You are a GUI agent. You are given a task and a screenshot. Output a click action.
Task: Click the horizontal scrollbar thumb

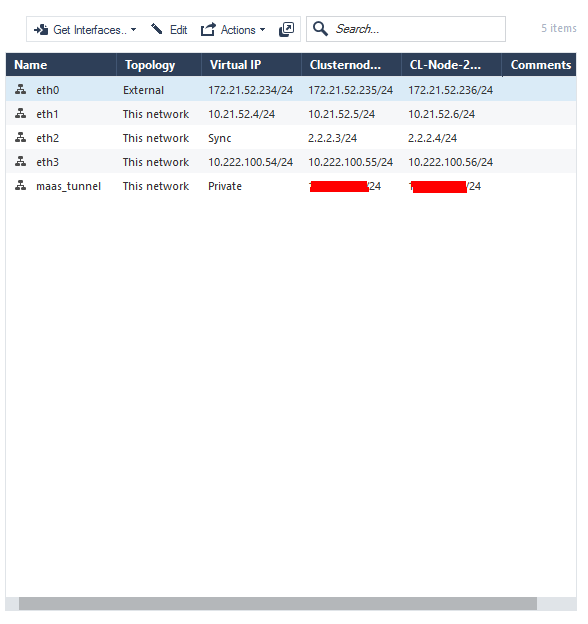click(278, 604)
